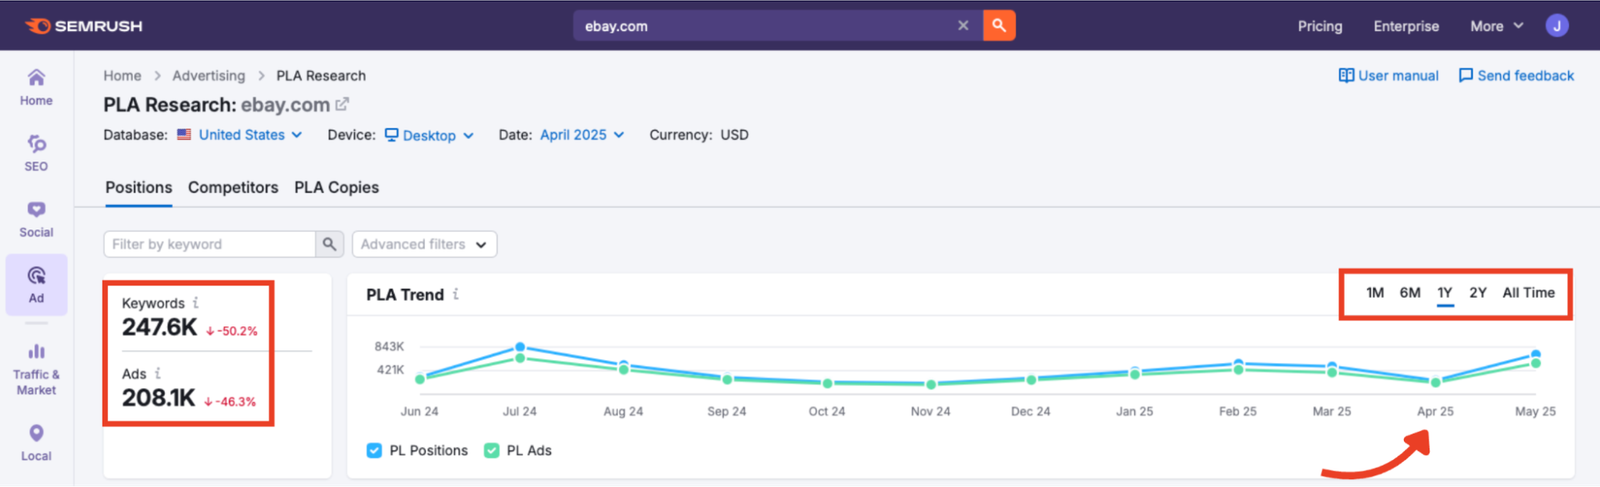The image size is (1600, 487).
Task: Open the Desktop device dropdown
Action: point(429,135)
